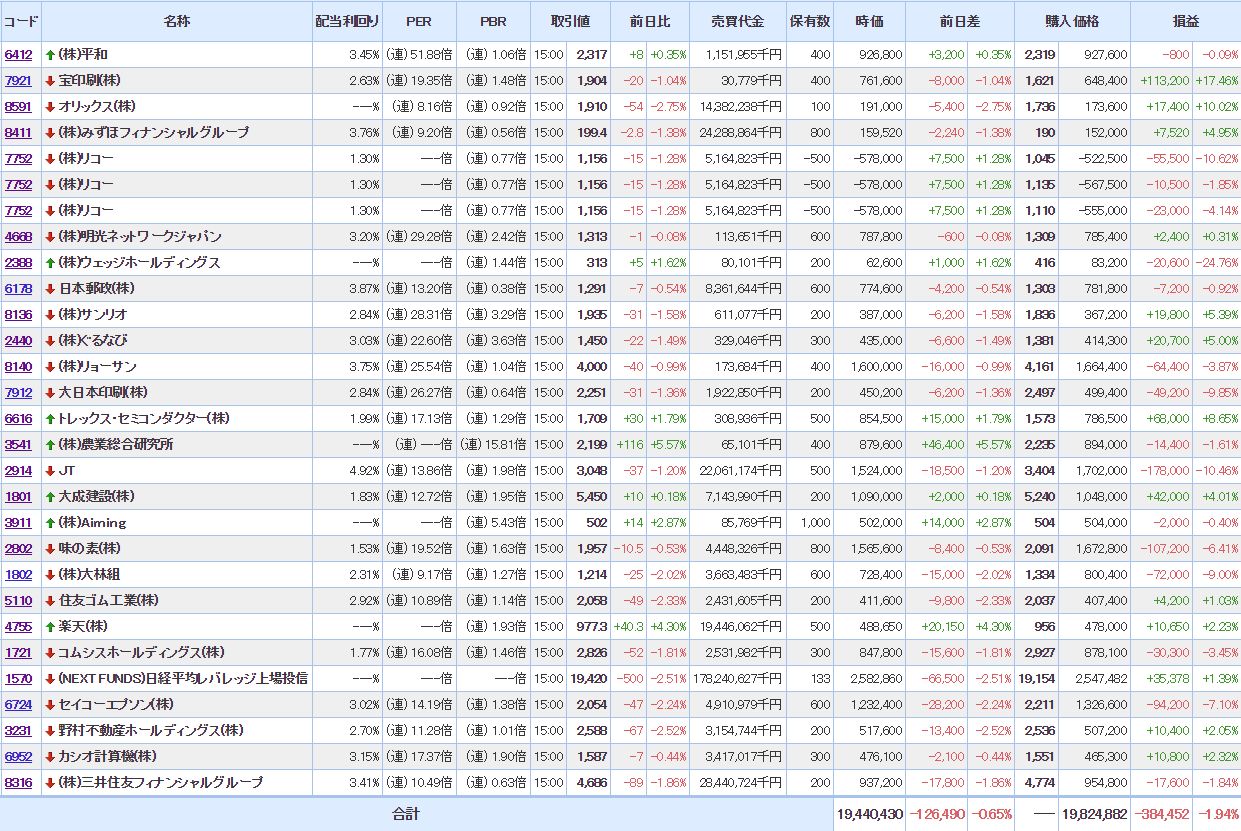Click the up arrow next to (株)Aiming

click(50, 522)
